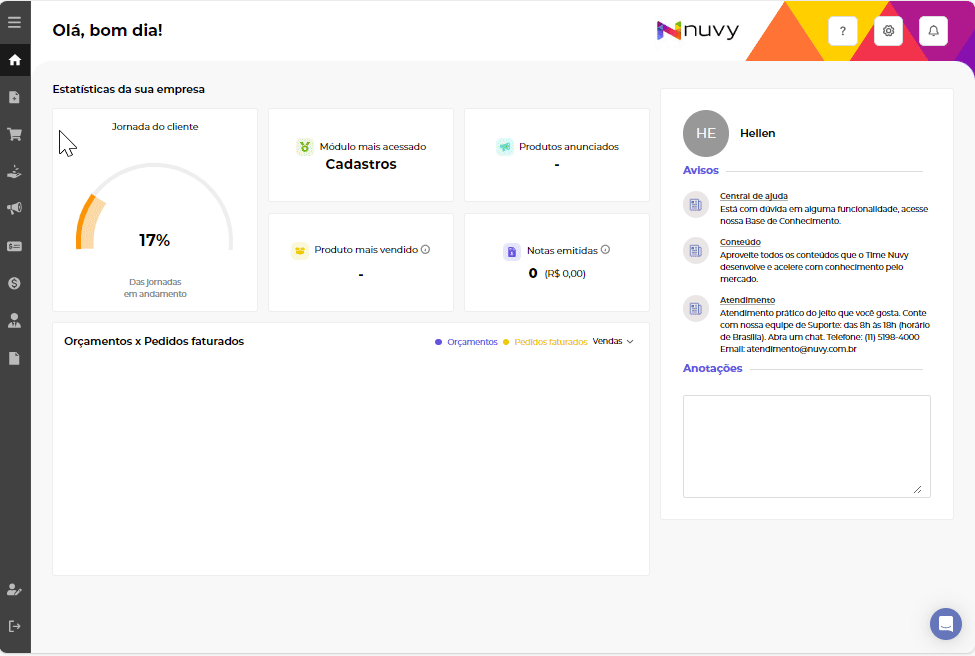975x656 pixels.
Task: Click the logout icon in the sidebar
Action: (15, 626)
